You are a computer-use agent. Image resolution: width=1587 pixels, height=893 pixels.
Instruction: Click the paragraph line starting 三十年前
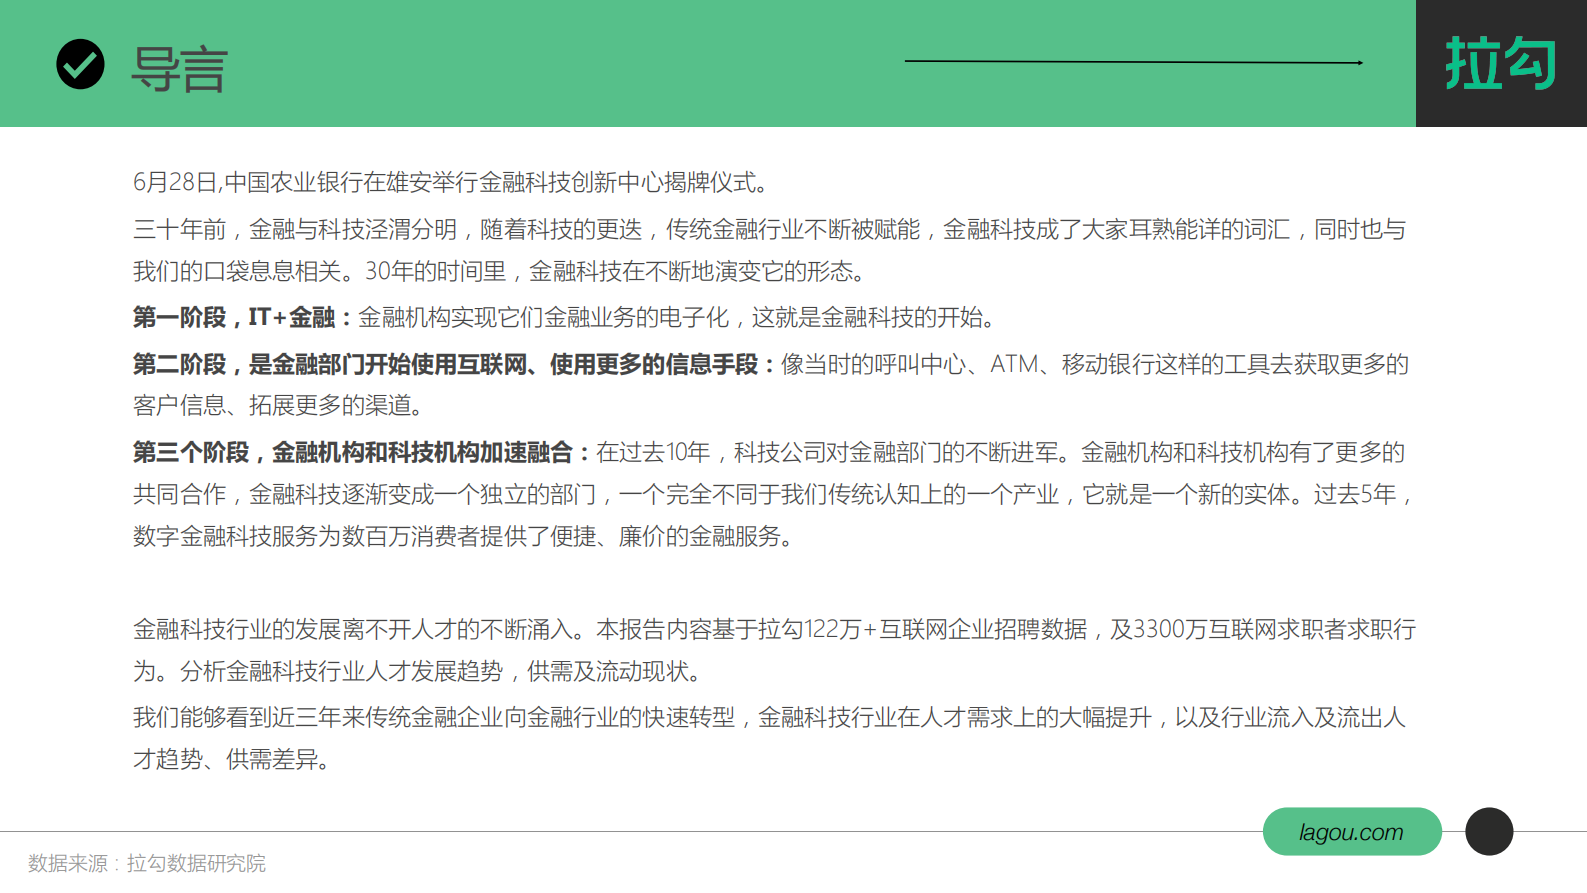[x=768, y=230]
